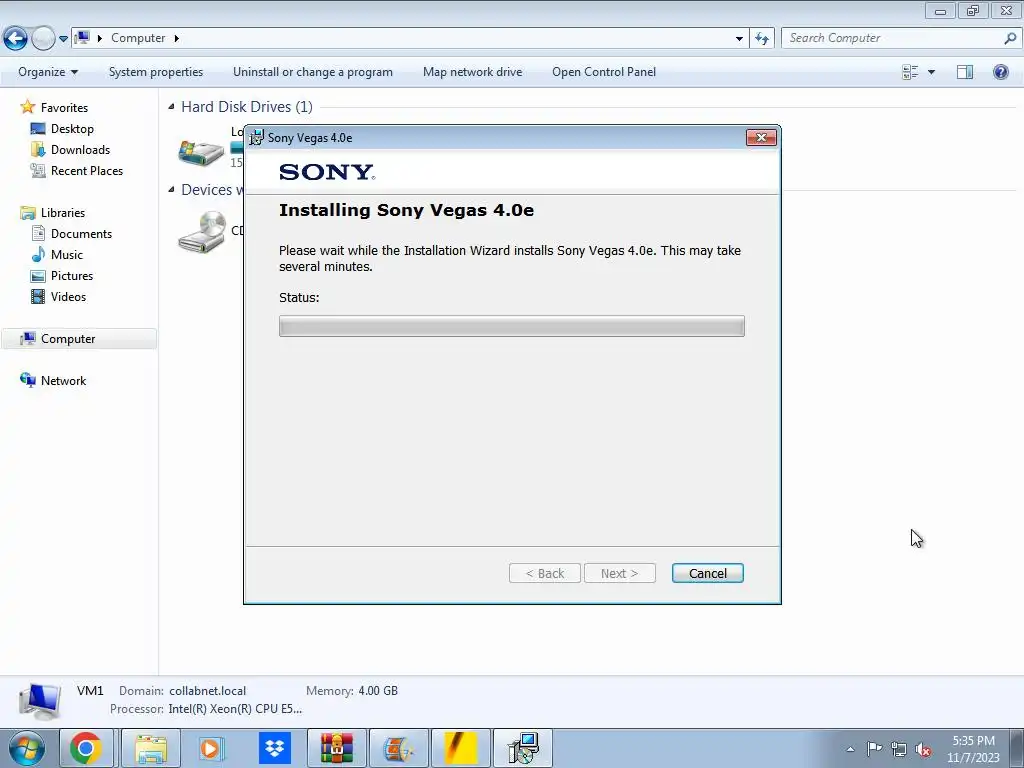Toggle the preview pane icon
The width and height of the screenshot is (1024, 768).
click(965, 72)
